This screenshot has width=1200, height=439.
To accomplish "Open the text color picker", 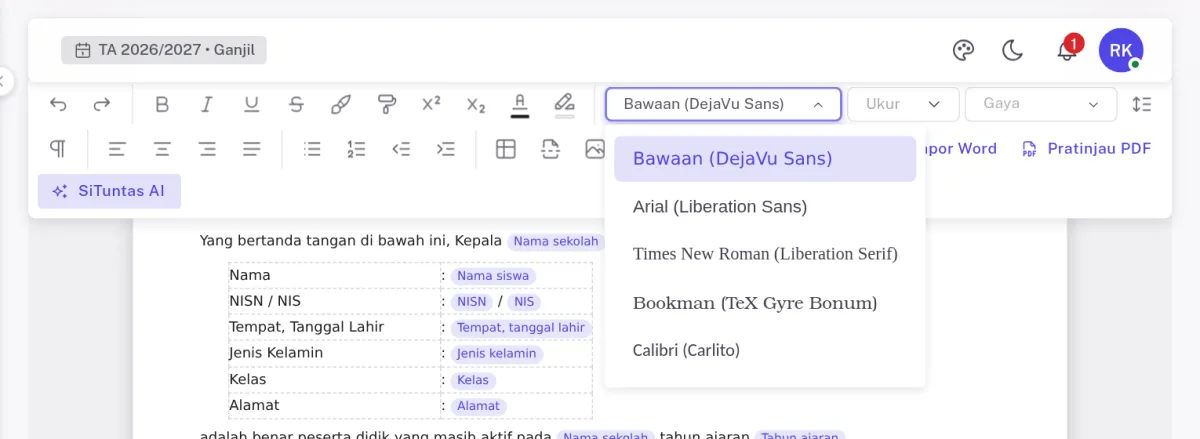I will [x=520, y=104].
